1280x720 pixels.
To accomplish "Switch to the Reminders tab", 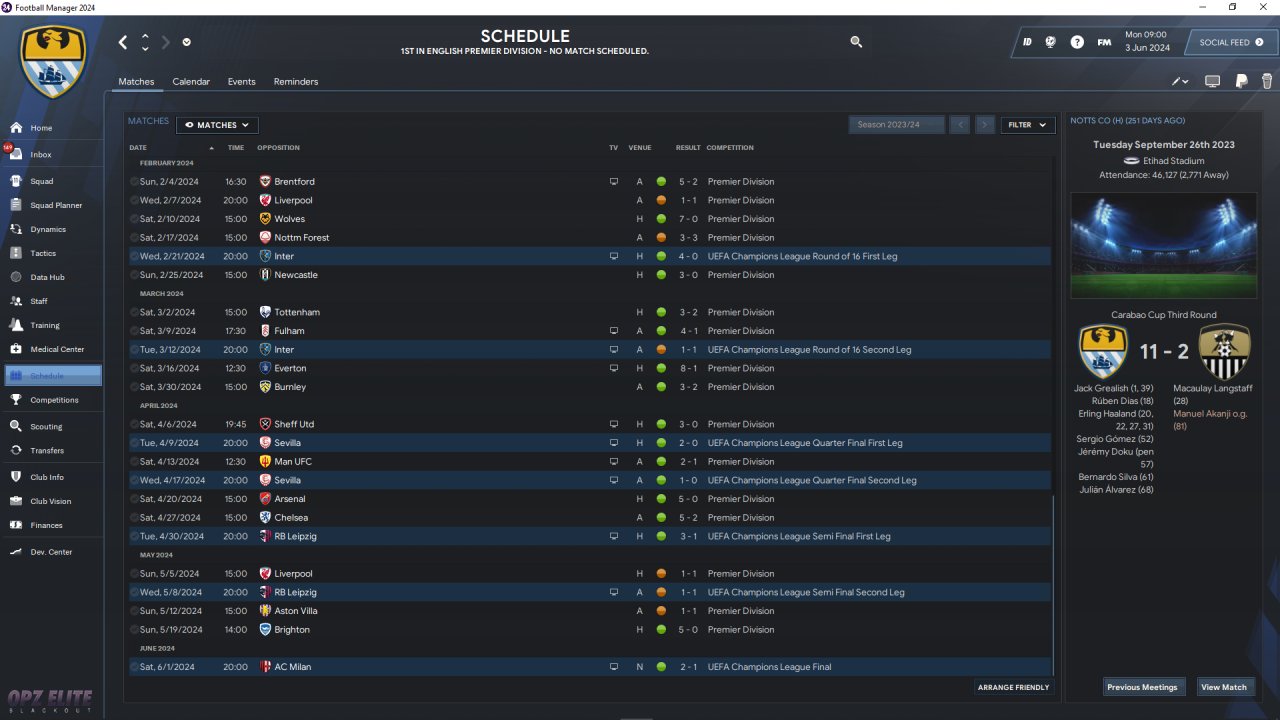I will coord(296,82).
